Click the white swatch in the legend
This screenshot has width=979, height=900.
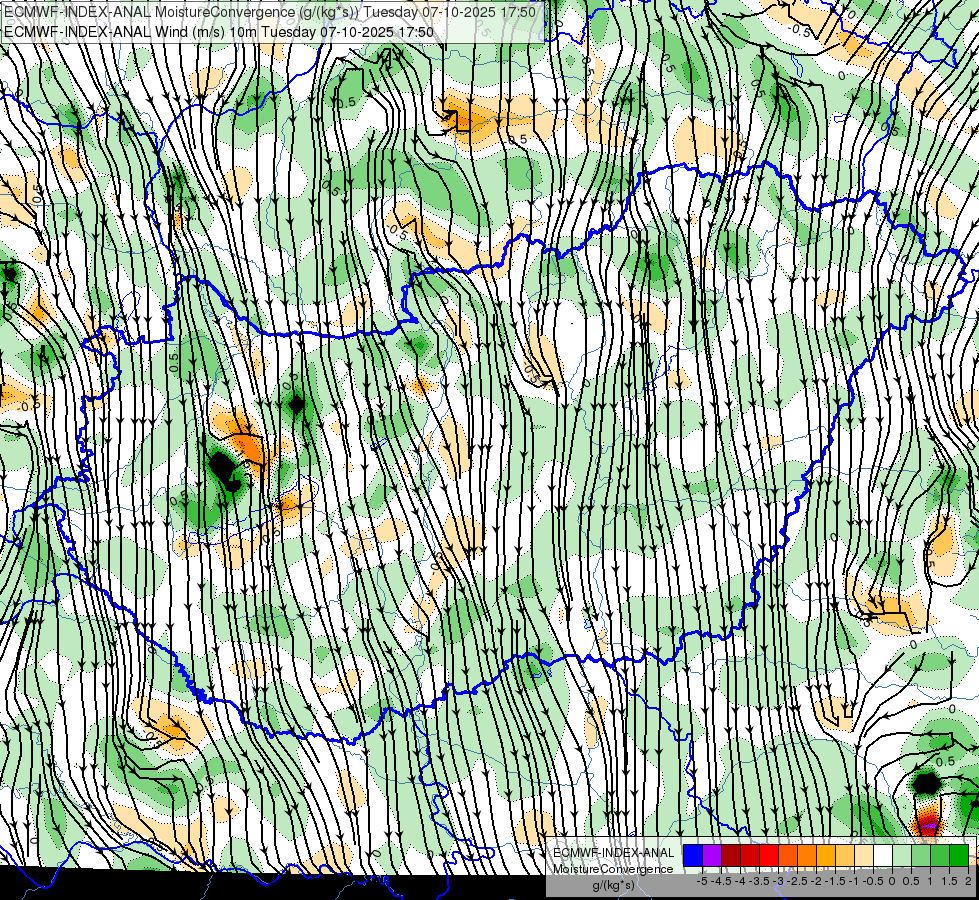tap(883, 856)
